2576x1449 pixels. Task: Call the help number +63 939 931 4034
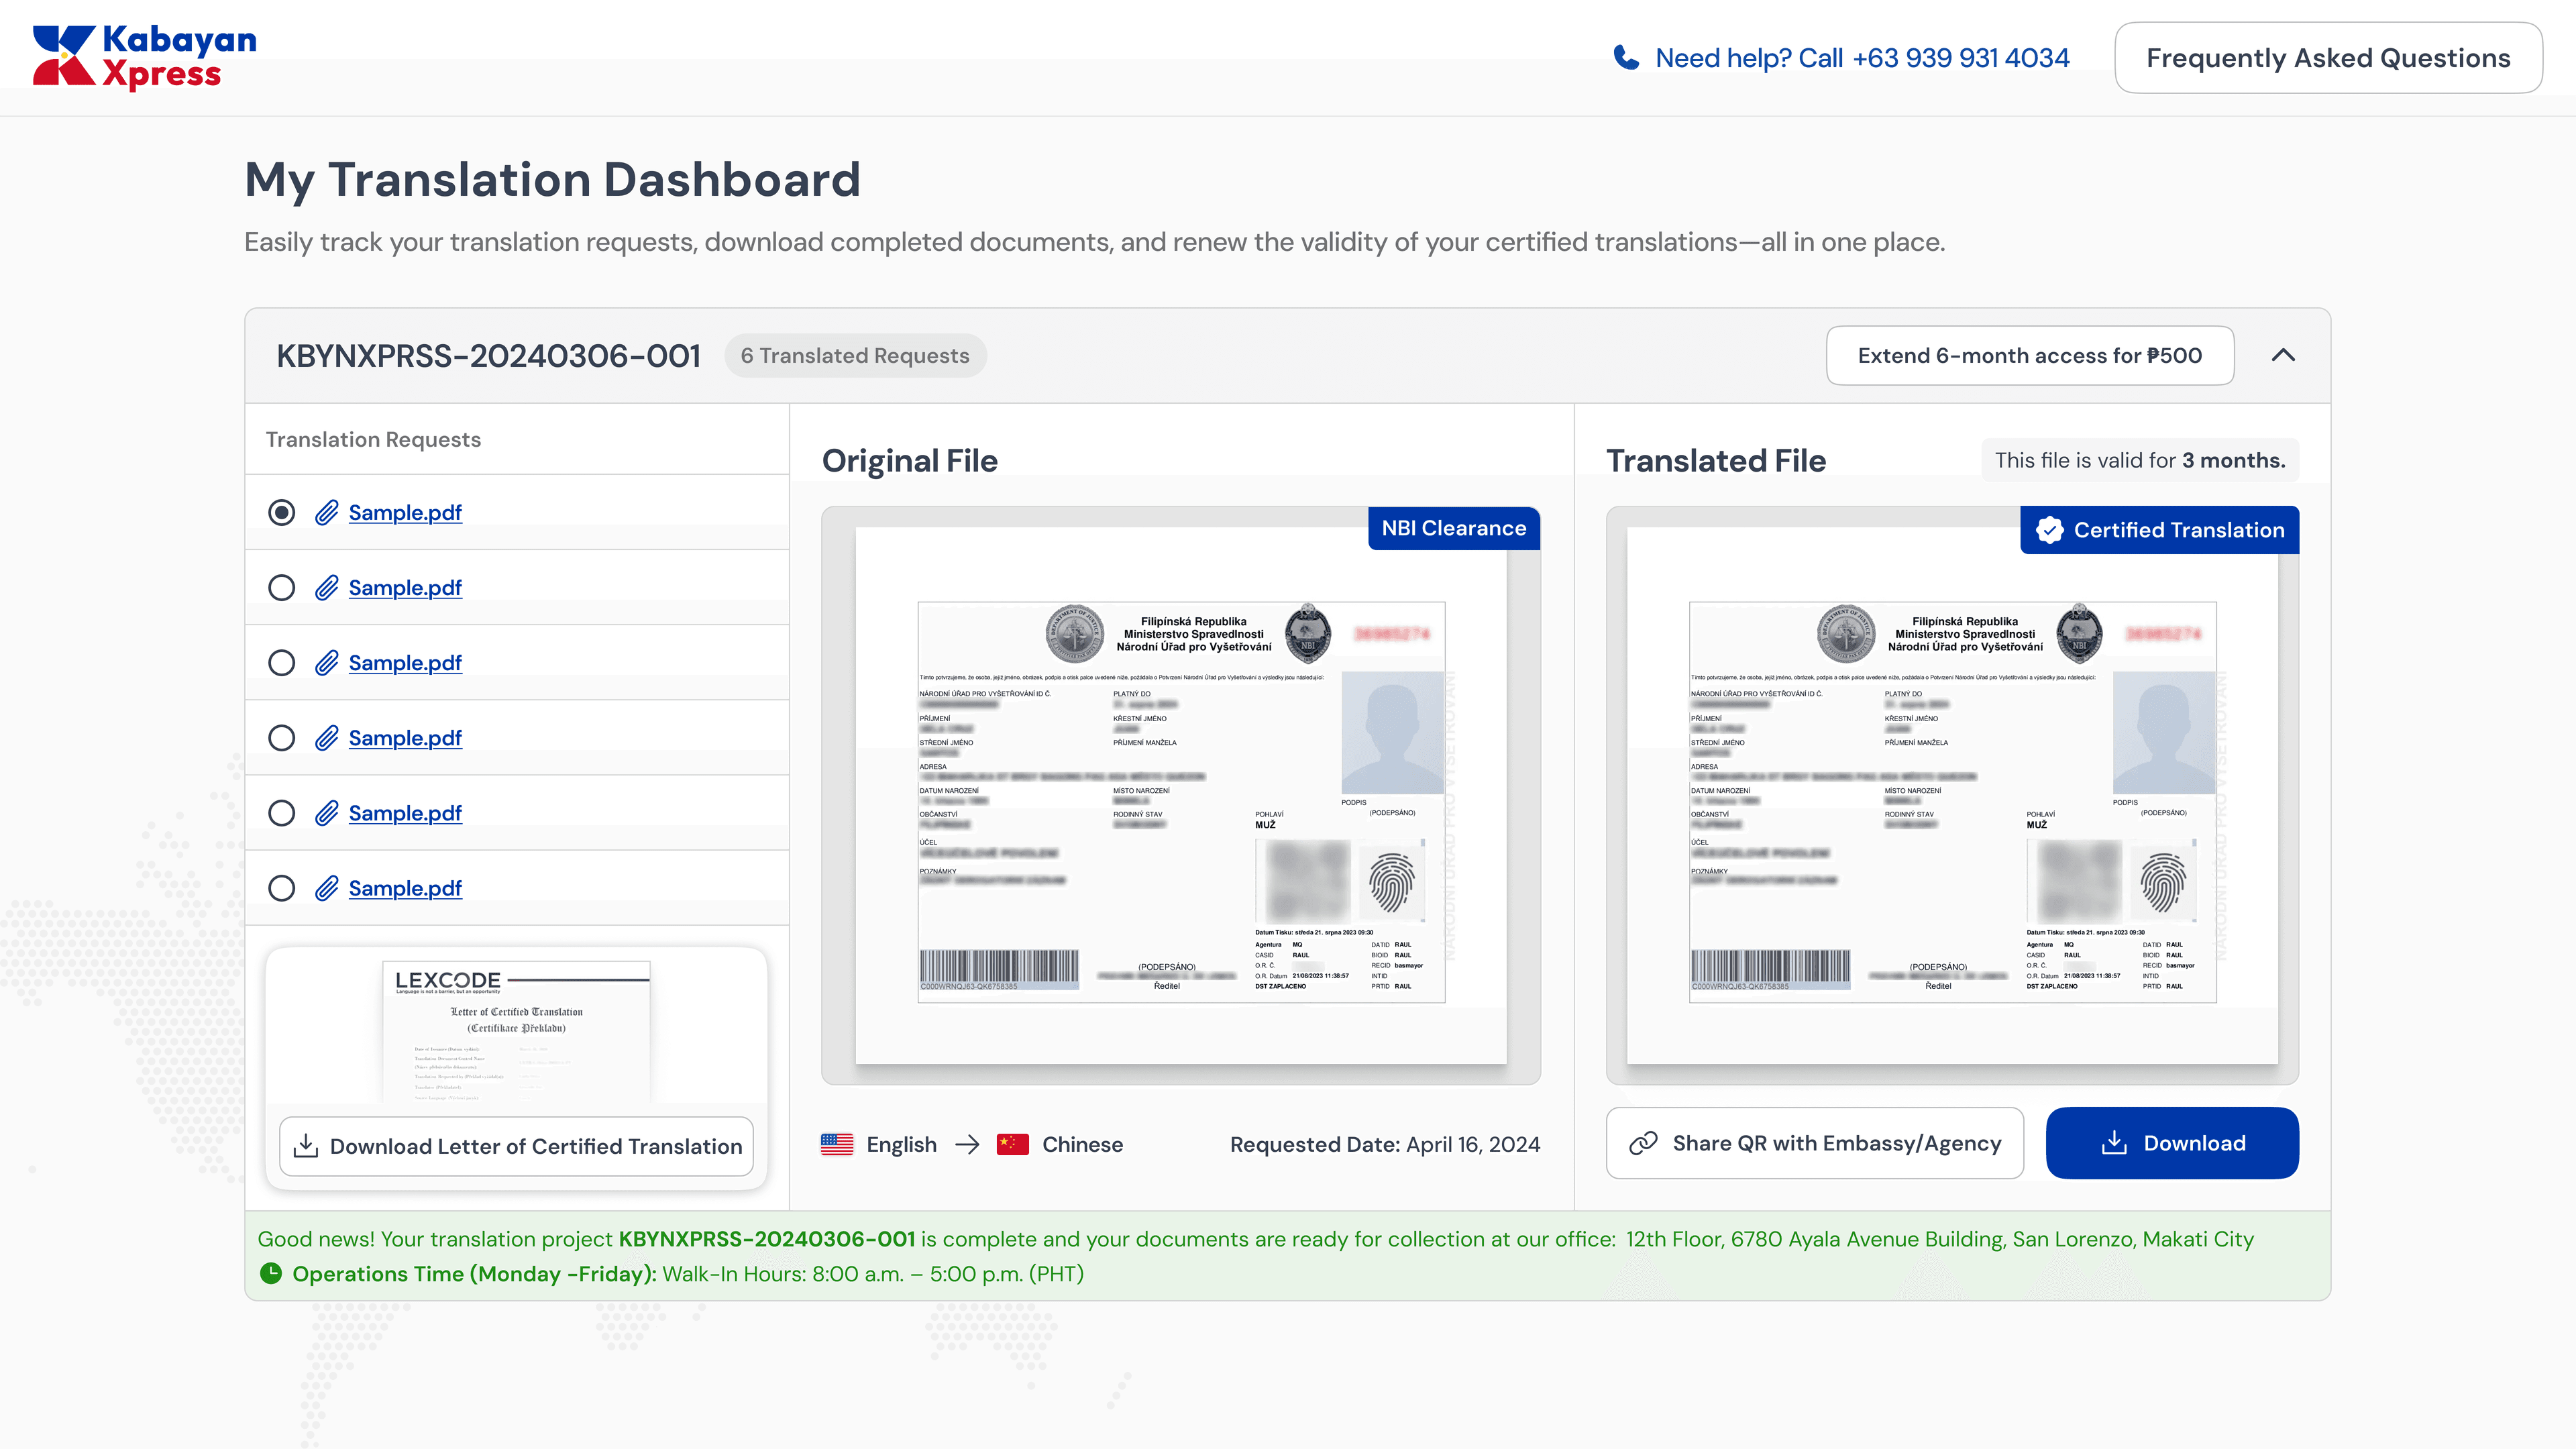click(1961, 58)
